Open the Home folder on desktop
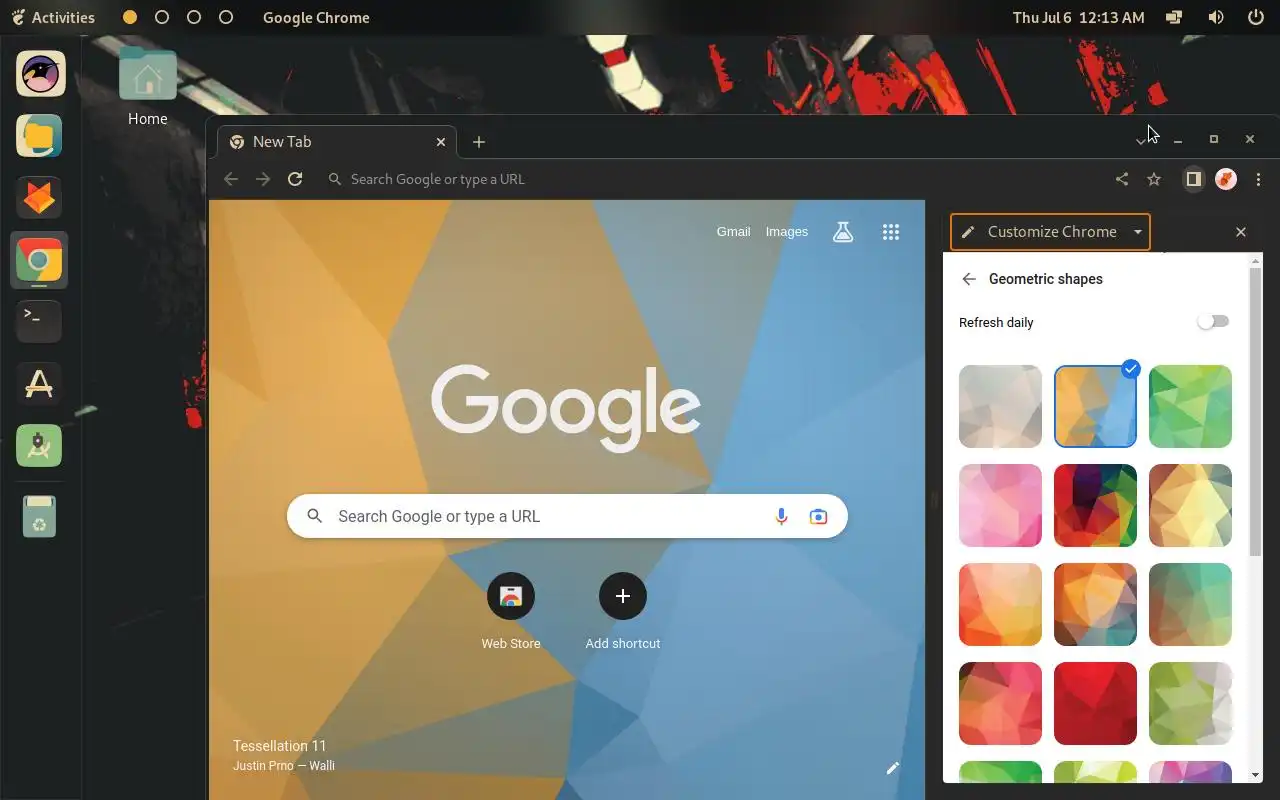The image size is (1280, 800). coord(147,87)
